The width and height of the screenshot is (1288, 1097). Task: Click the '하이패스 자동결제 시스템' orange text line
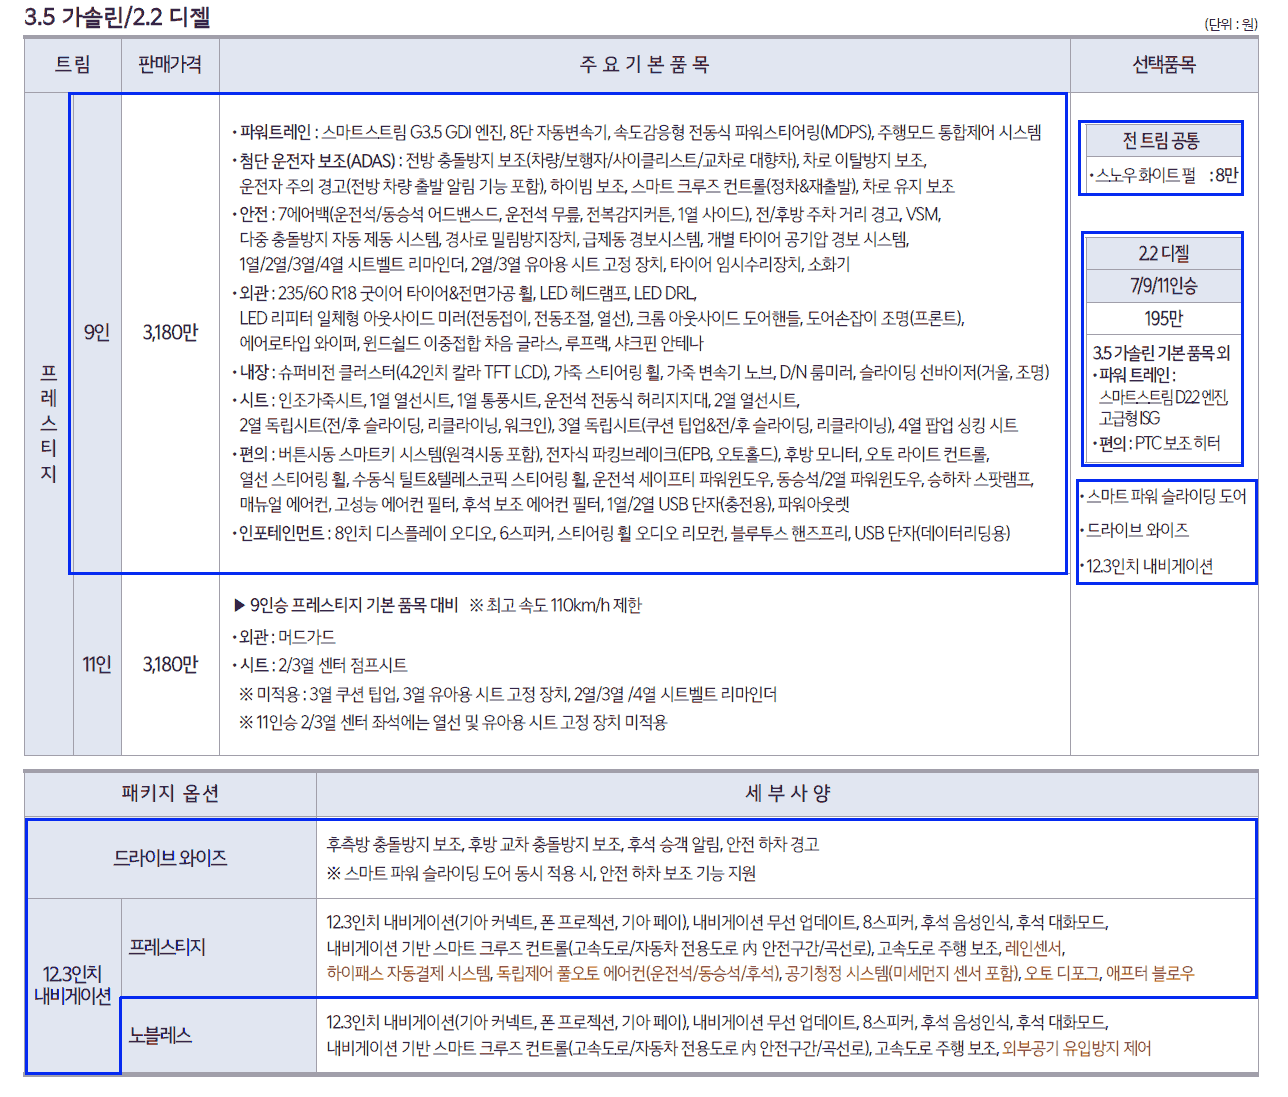(760, 973)
